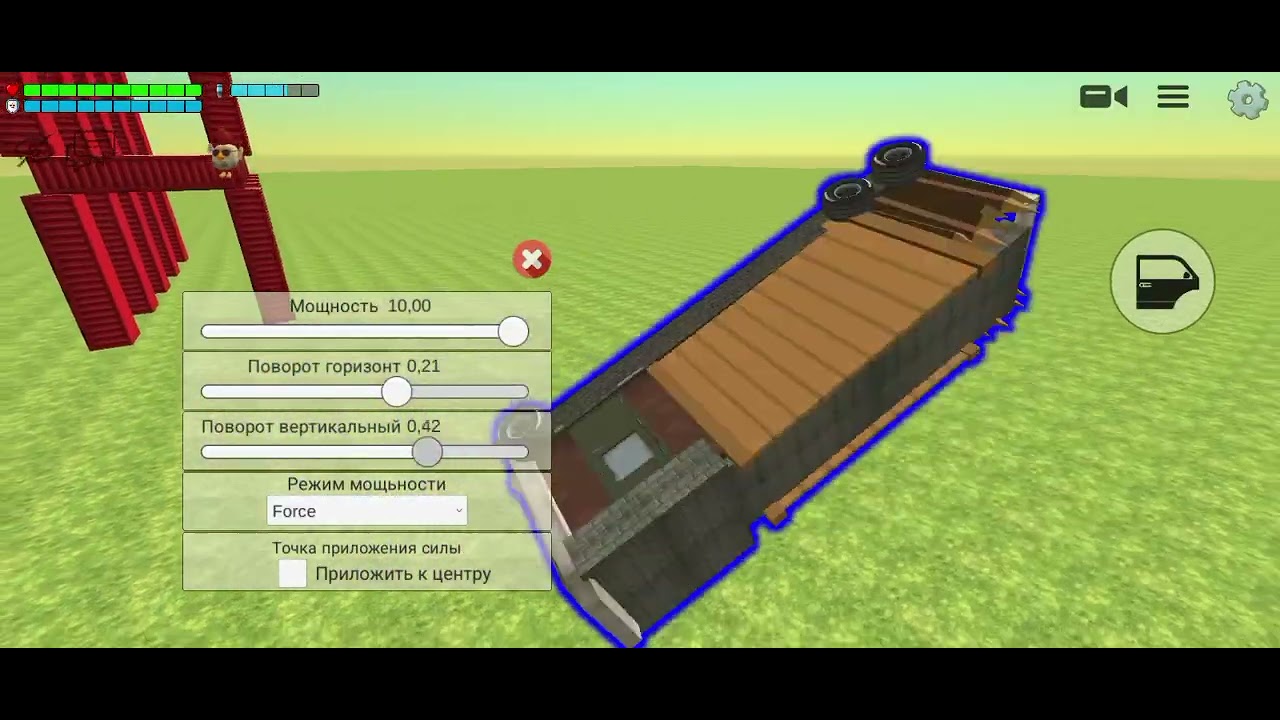Close the settings panel with red X
The image size is (1280, 720).
click(532, 260)
